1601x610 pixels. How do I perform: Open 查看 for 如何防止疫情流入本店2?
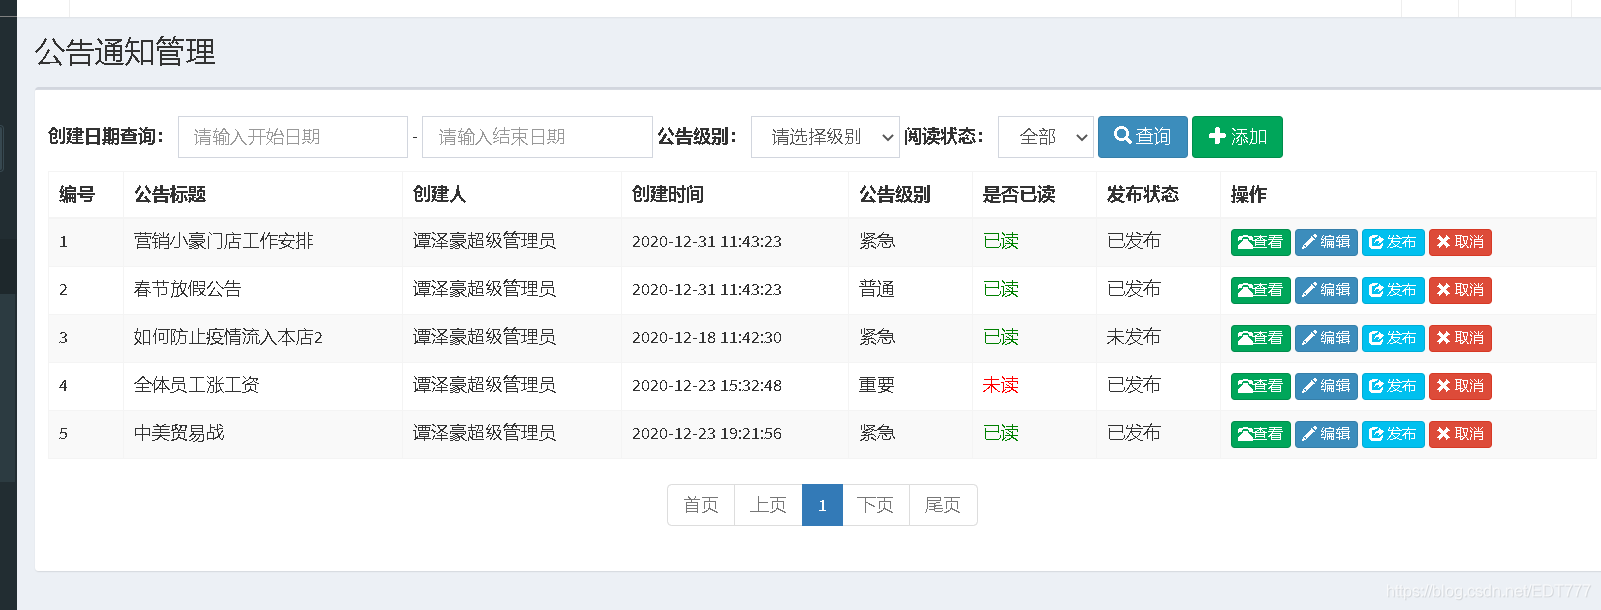(x=1260, y=338)
